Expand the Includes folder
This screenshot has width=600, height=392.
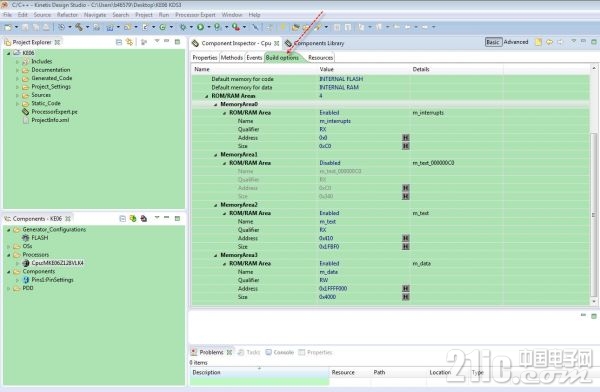(17, 61)
